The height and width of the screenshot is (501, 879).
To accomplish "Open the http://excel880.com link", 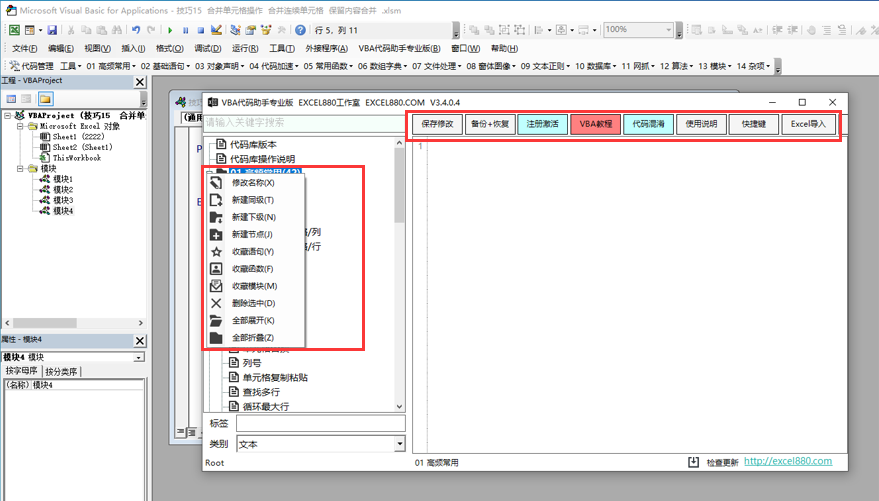I will coord(788,461).
